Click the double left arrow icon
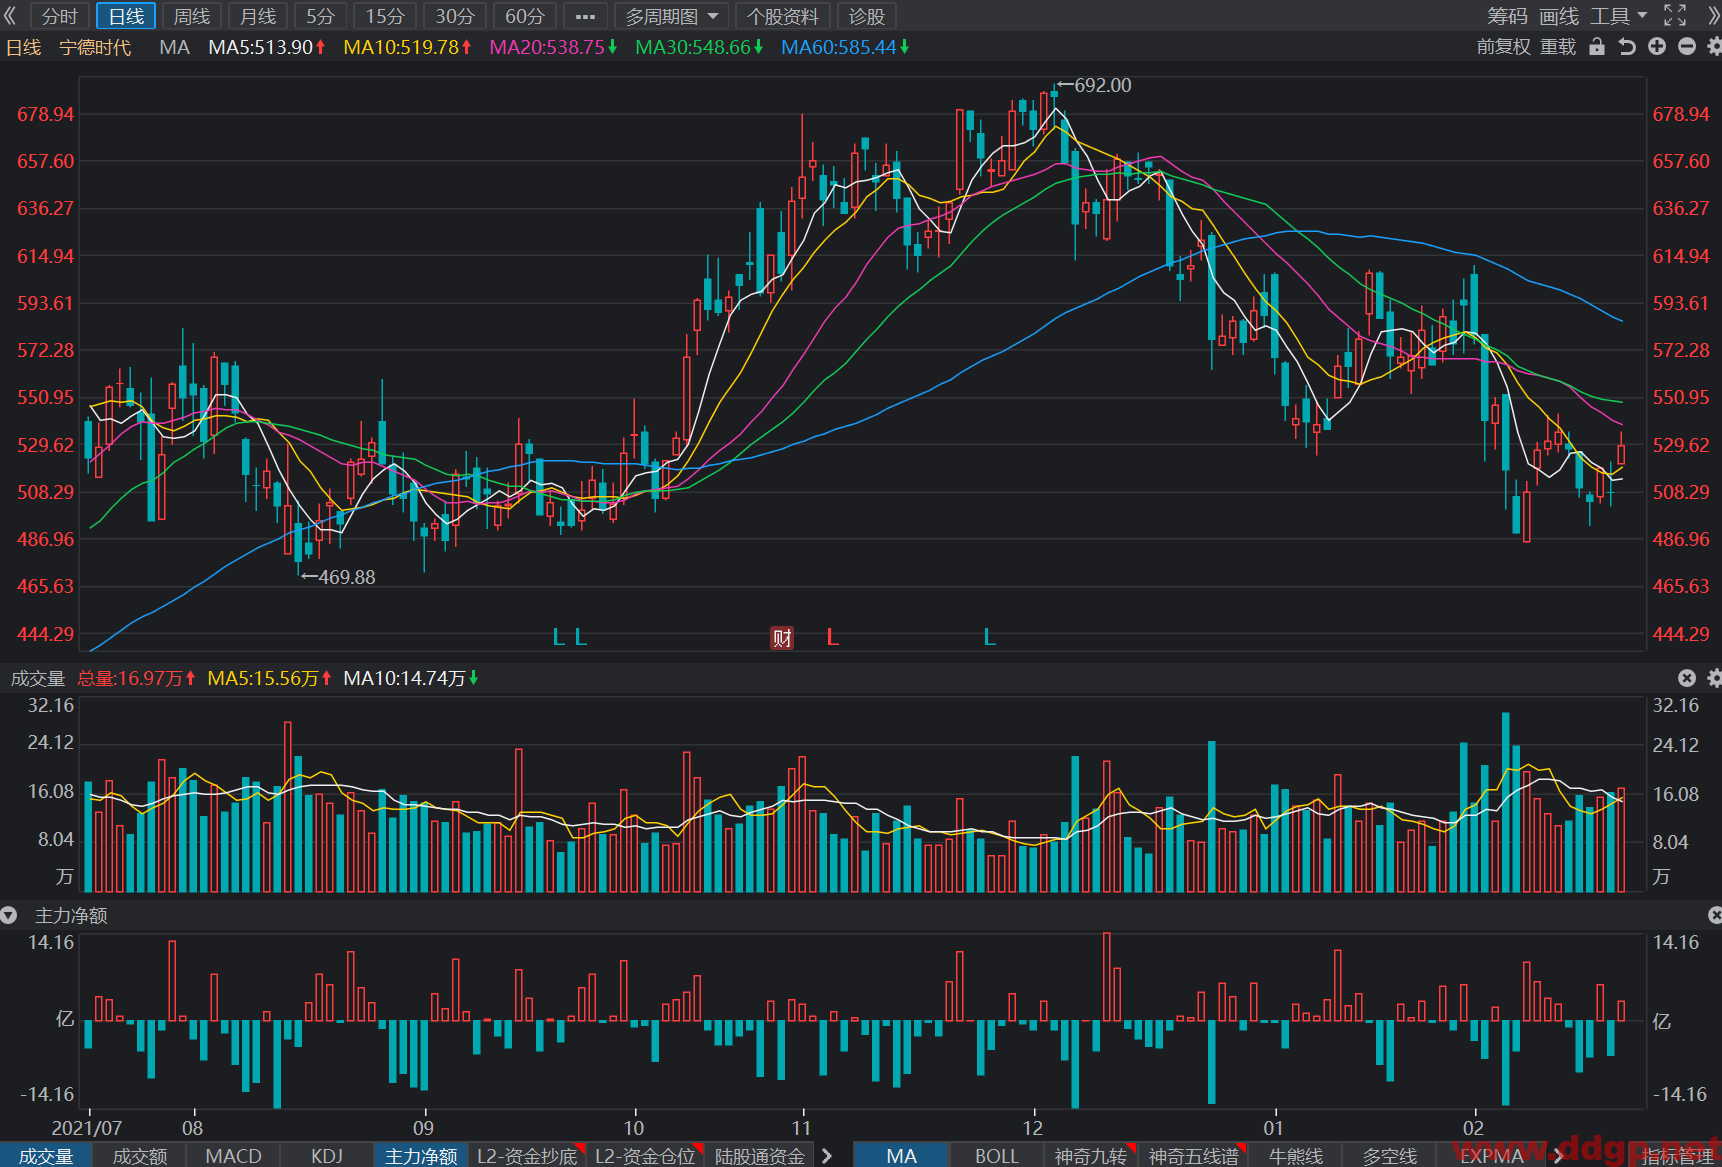The width and height of the screenshot is (1722, 1167). tap(11, 16)
